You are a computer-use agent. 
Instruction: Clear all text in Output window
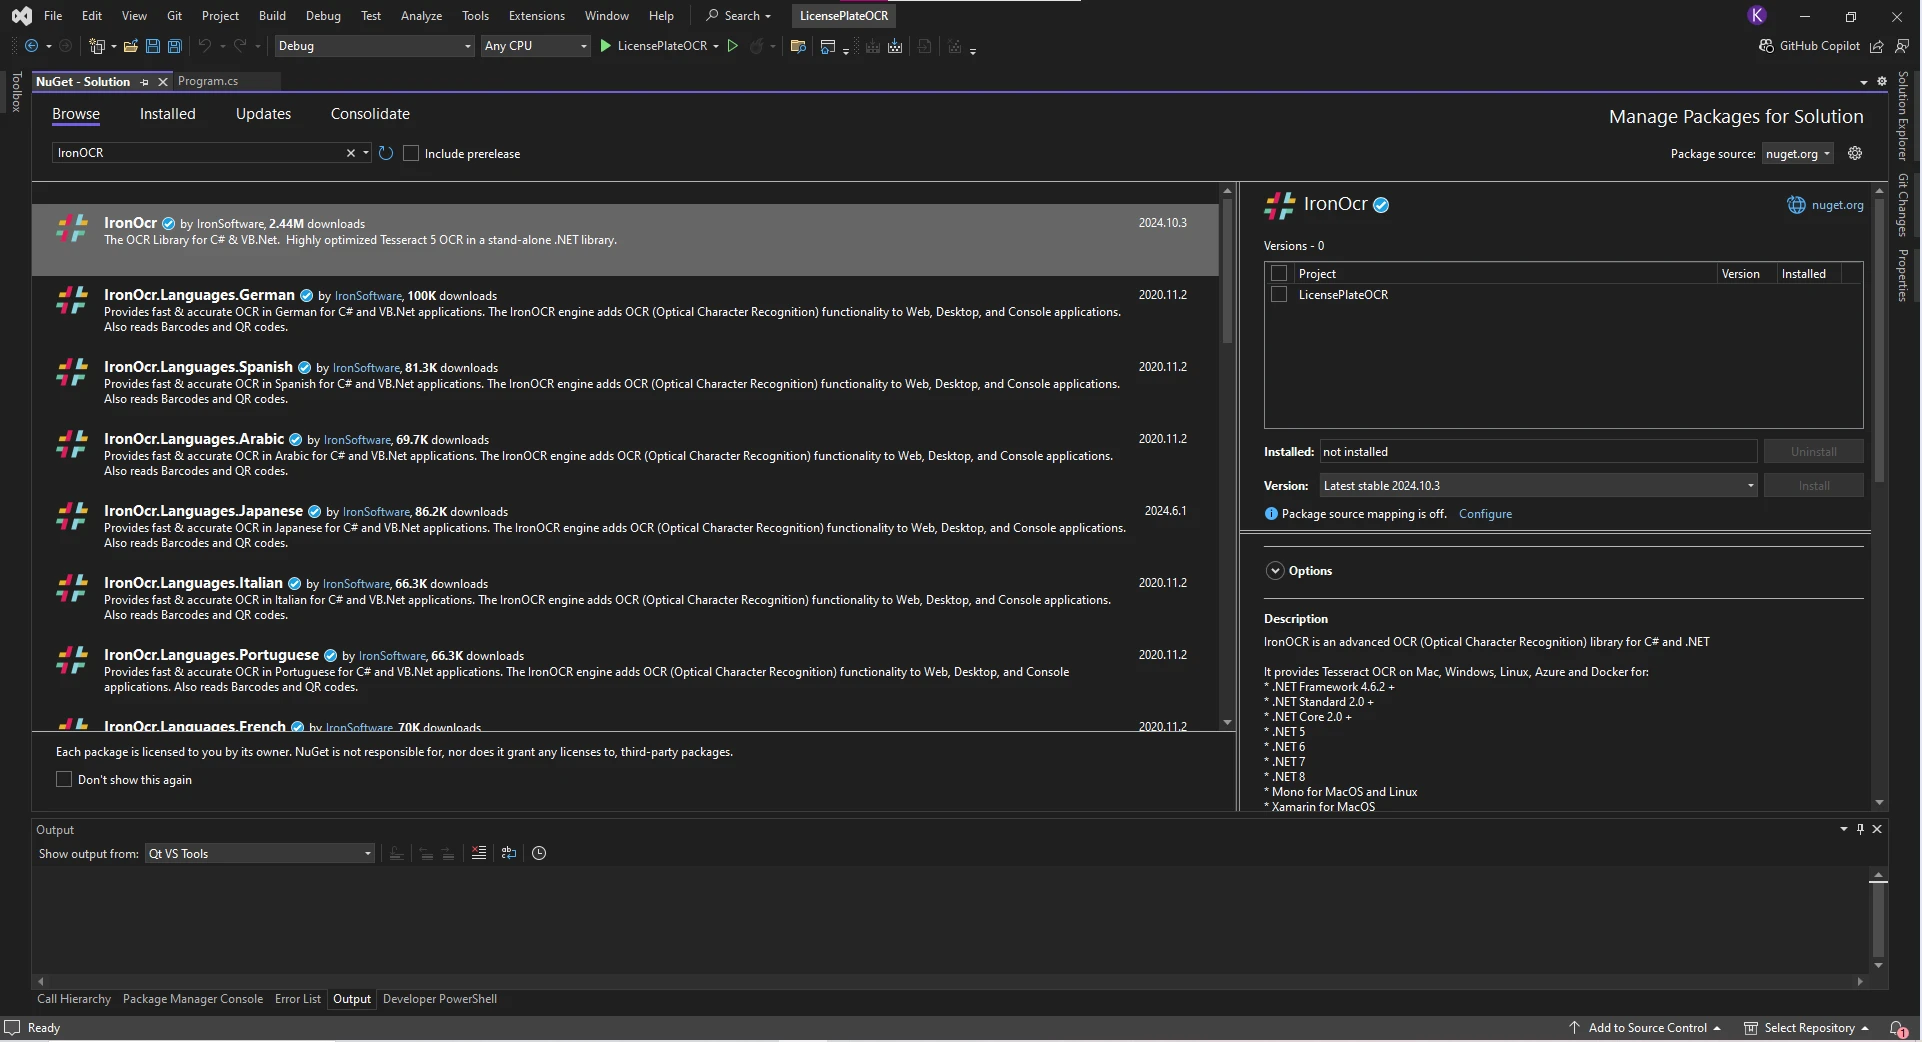click(479, 853)
